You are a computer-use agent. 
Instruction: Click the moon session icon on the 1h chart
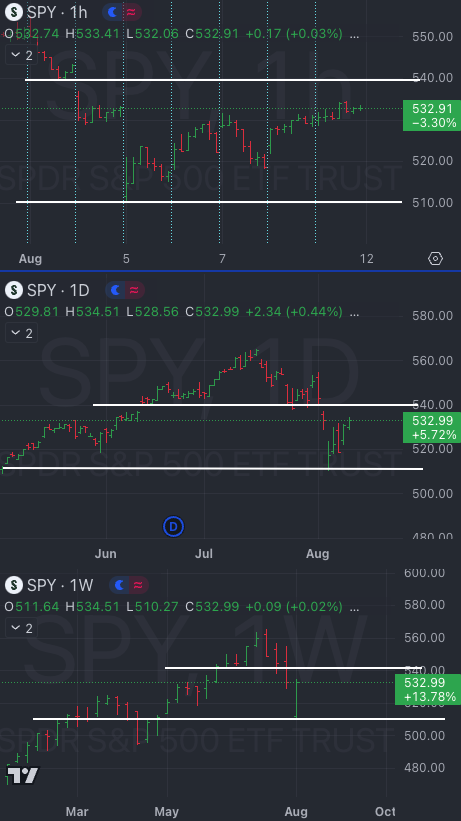click(112, 12)
